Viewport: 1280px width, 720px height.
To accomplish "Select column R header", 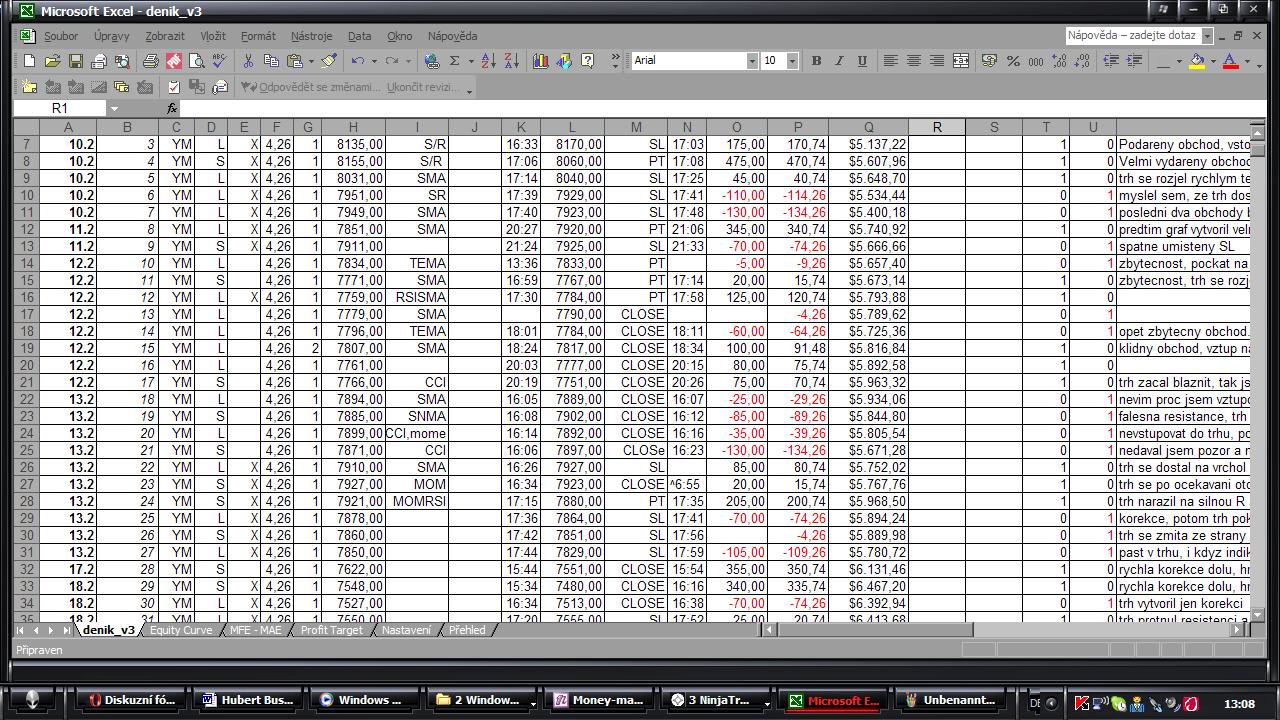I will point(937,127).
